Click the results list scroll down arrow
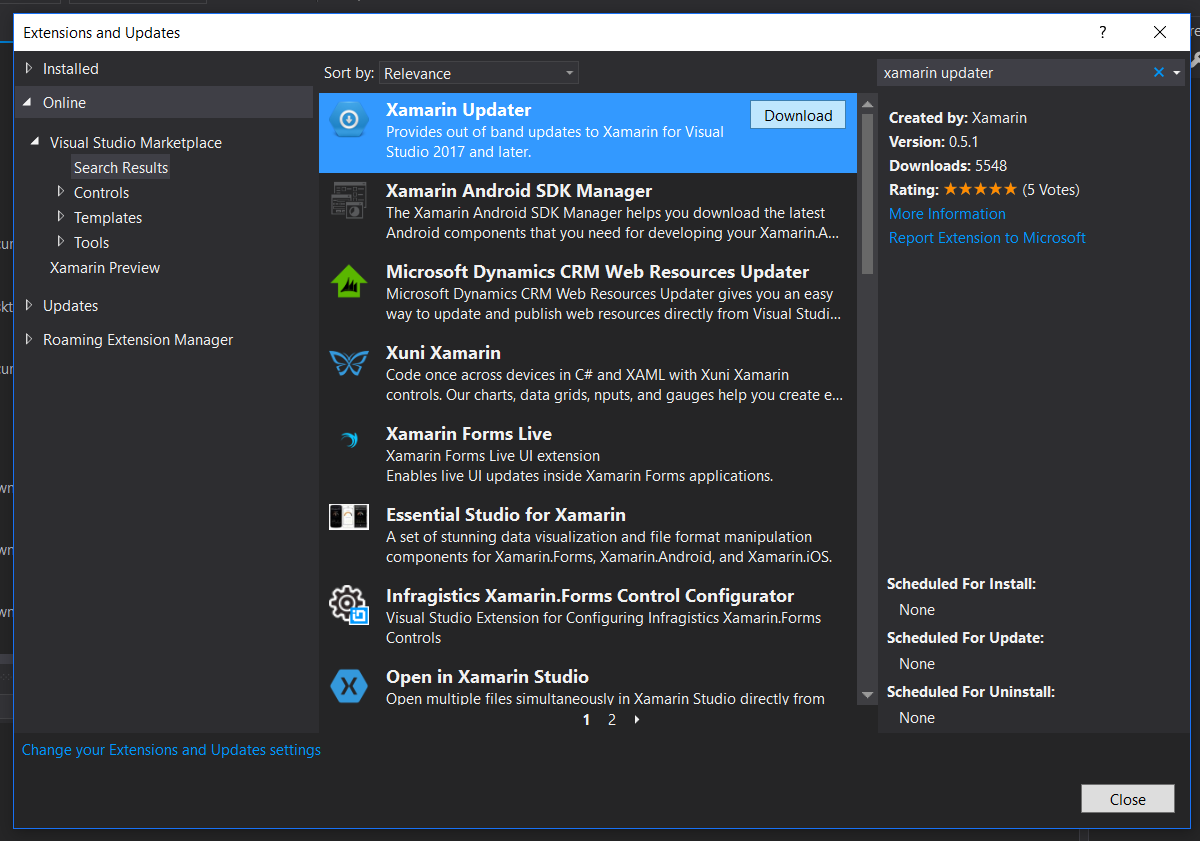Screen dimensions: 1200x841 867,695
